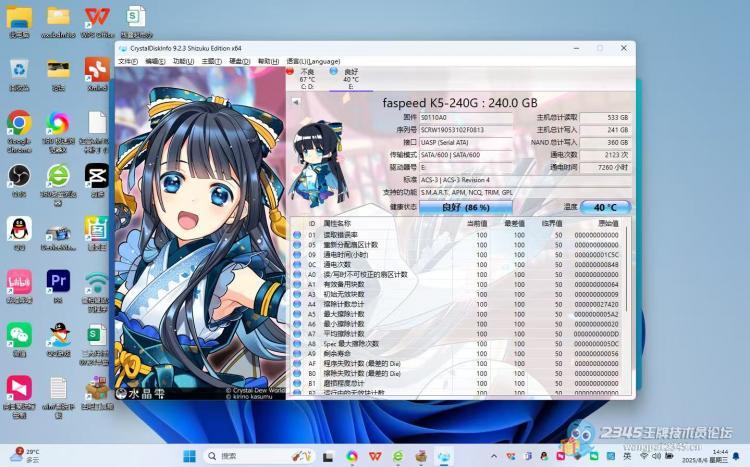Viewport: 750px width, 467px height.
Task: Click the interface field UASP (Serial ATA)
Action: tap(466, 142)
